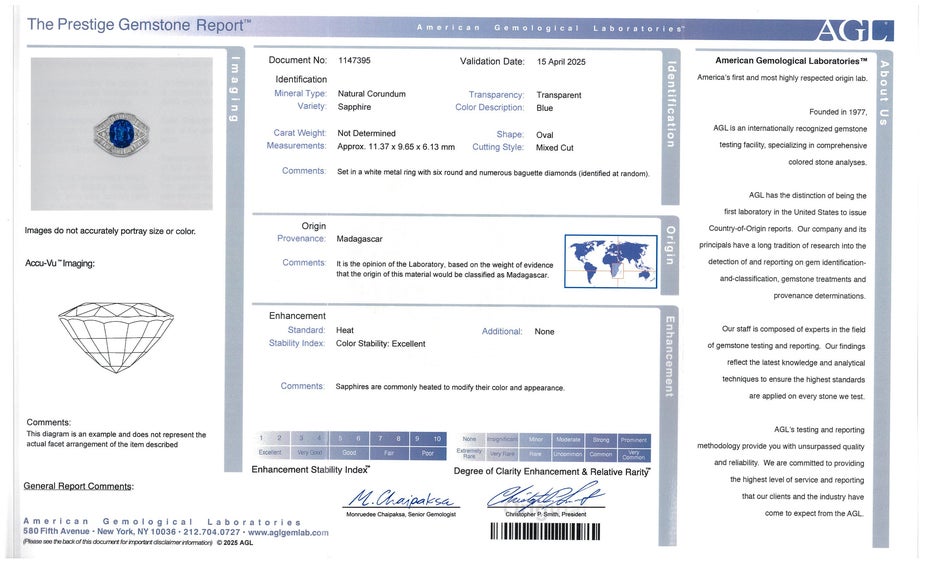Click the General Report Comments heading

[78, 486]
